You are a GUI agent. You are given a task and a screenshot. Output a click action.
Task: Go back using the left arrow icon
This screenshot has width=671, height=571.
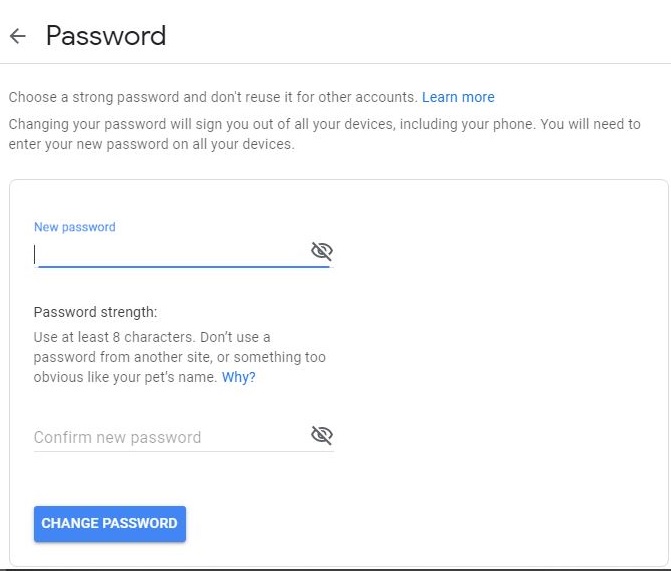18,36
